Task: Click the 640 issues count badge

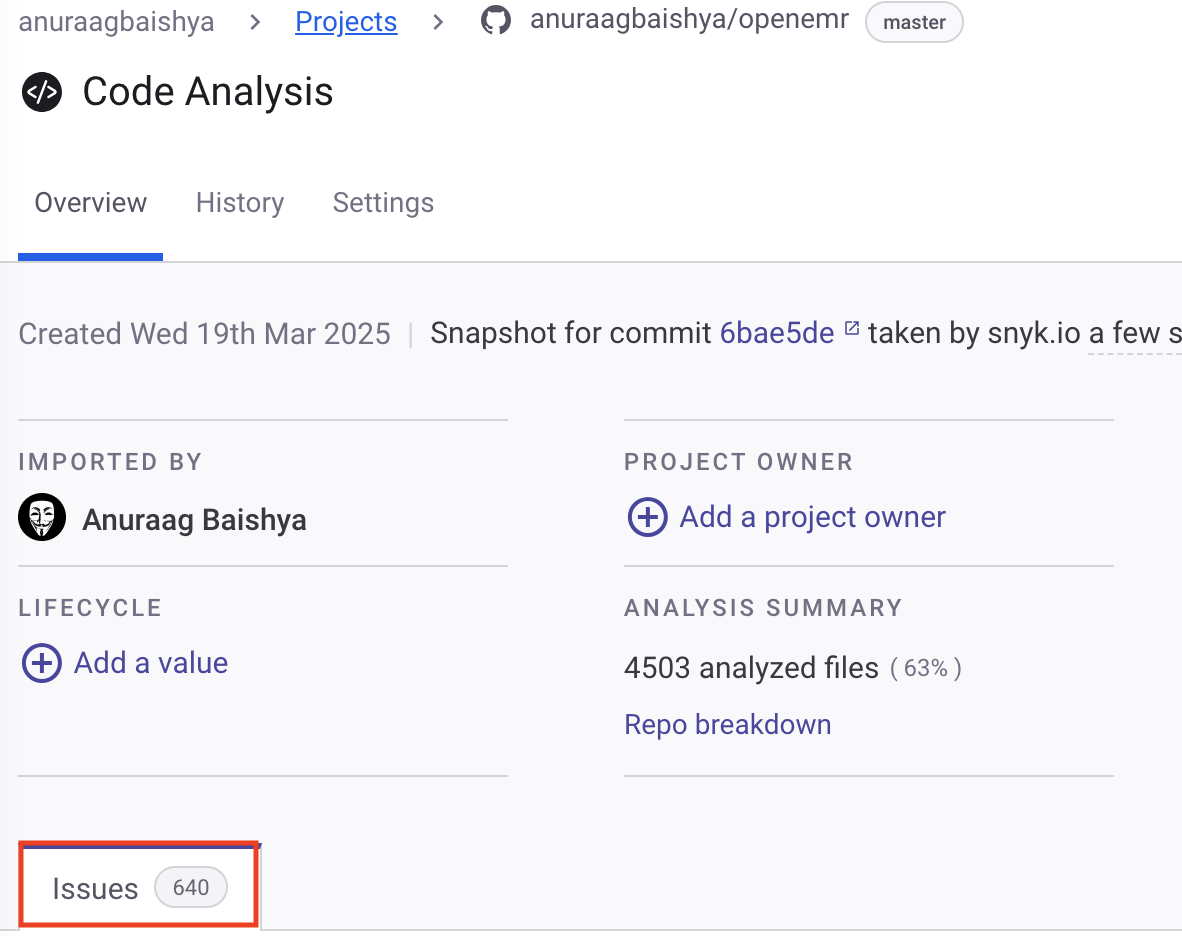Action: click(x=190, y=888)
